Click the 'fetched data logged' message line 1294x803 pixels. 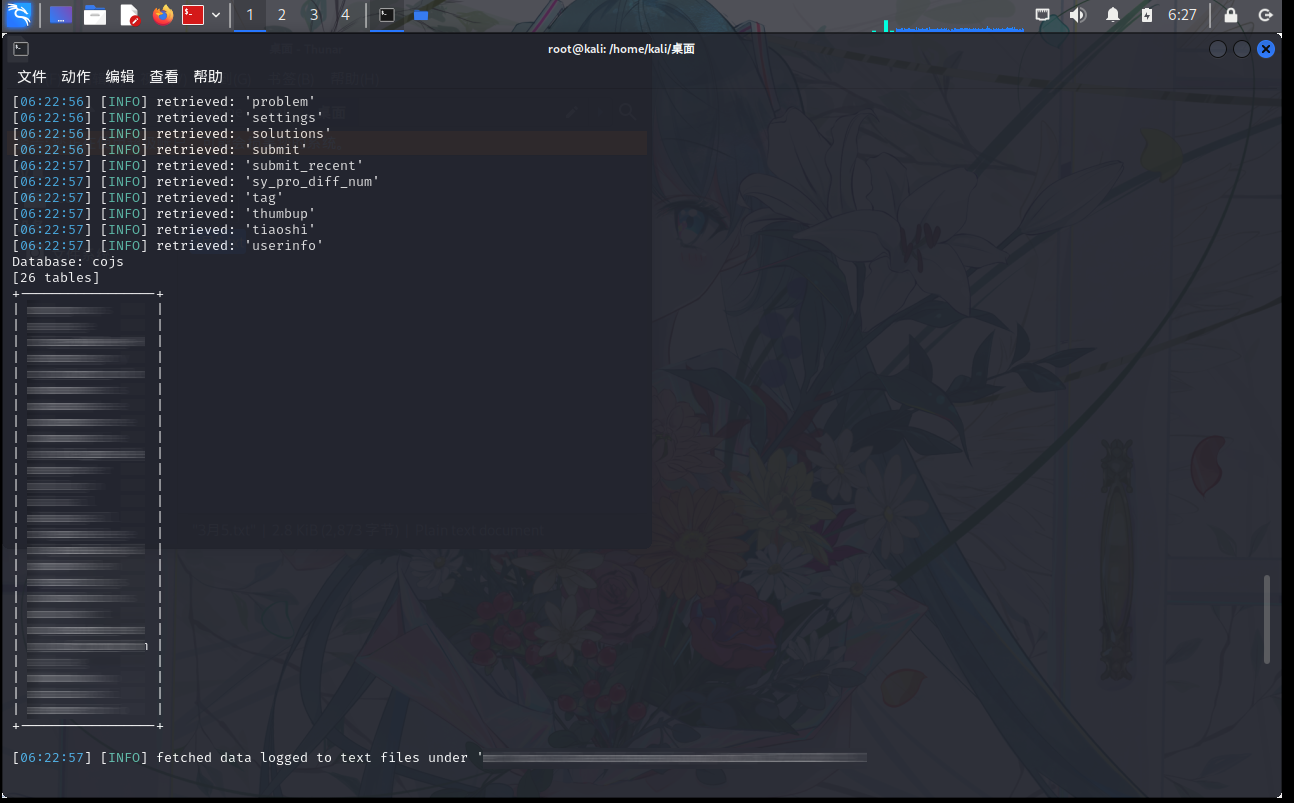[440, 757]
